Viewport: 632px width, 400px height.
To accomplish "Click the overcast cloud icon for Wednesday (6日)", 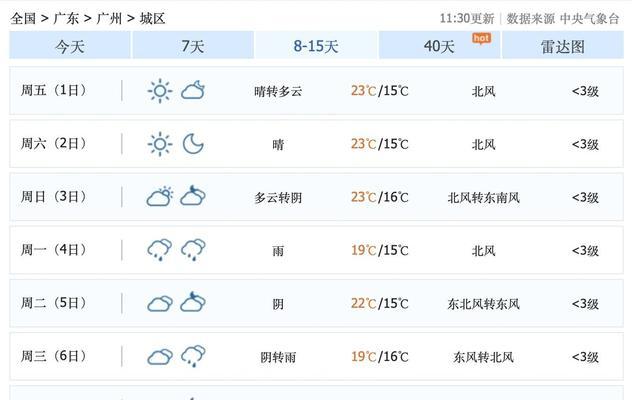I will [160, 357].
